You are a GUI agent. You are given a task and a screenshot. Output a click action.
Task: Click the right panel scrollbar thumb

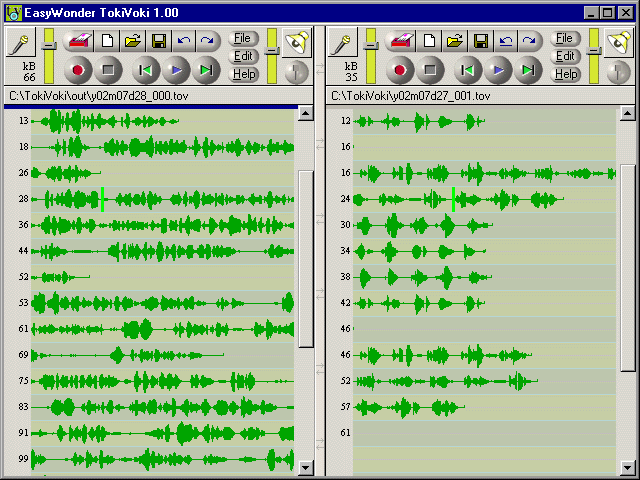click(628, 268)
